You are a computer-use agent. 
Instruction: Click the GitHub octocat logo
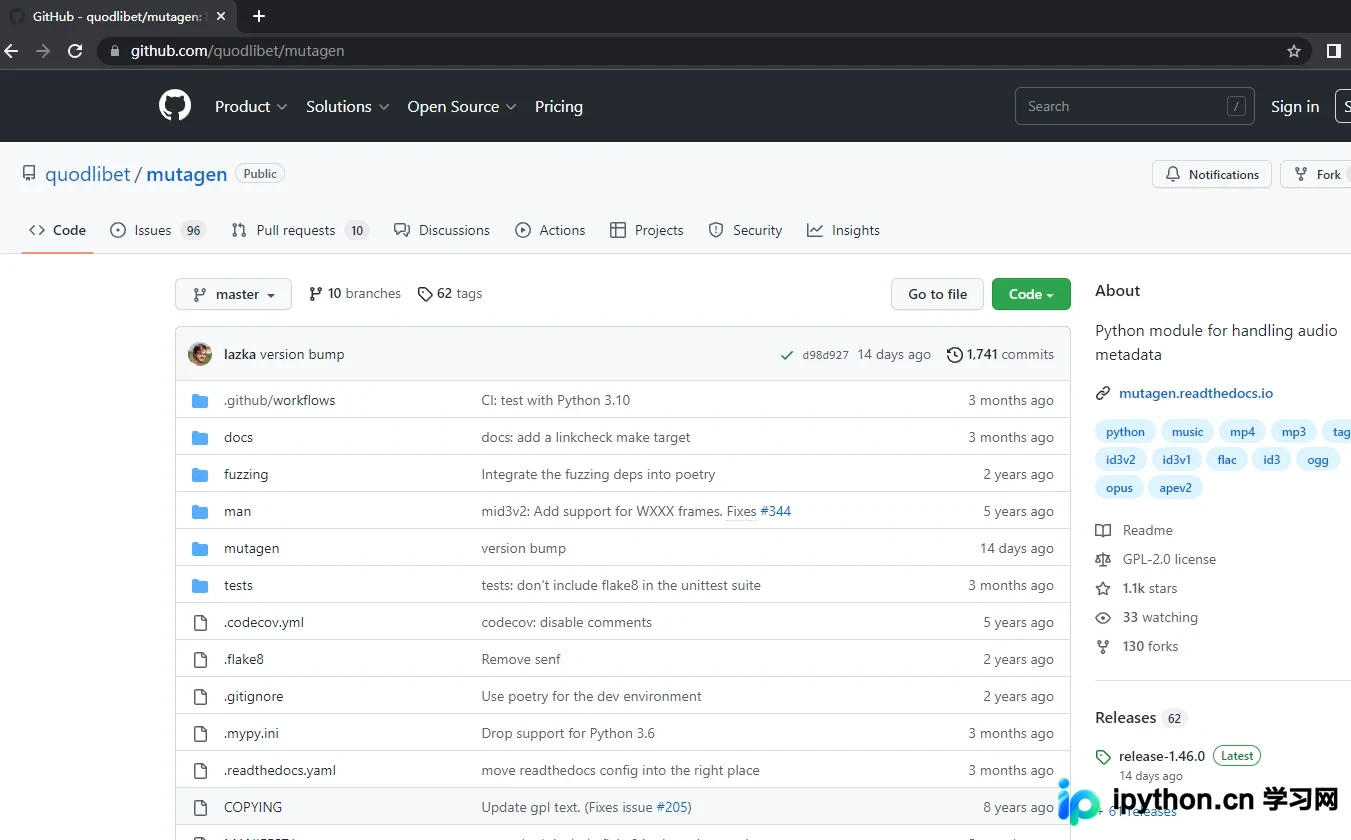click(175, 106)
